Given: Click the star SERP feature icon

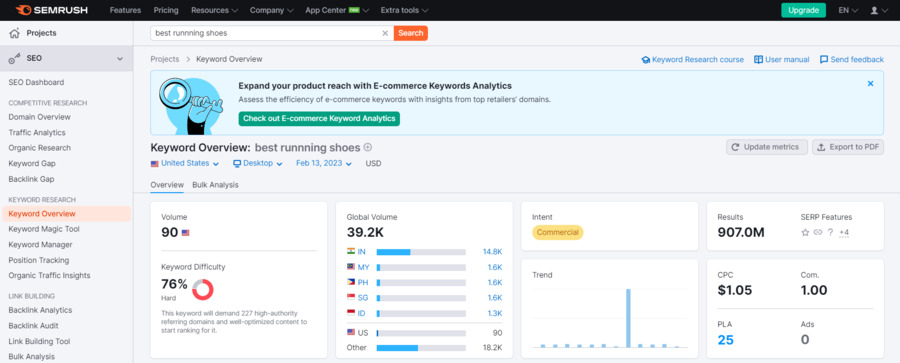Looking at the screenshot, I should (805, 233).
